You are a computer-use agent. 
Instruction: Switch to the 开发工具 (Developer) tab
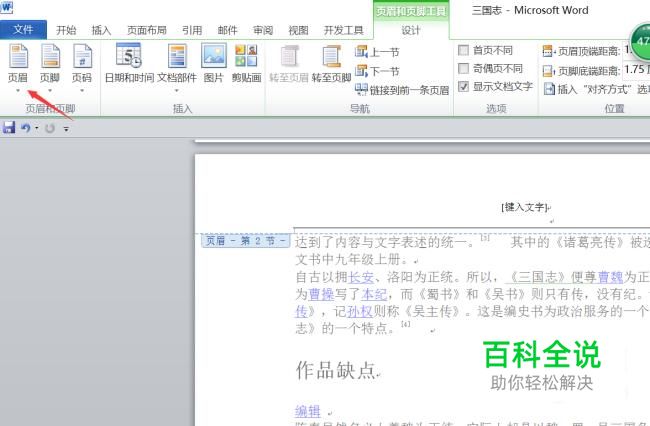(x=344, y=30)
